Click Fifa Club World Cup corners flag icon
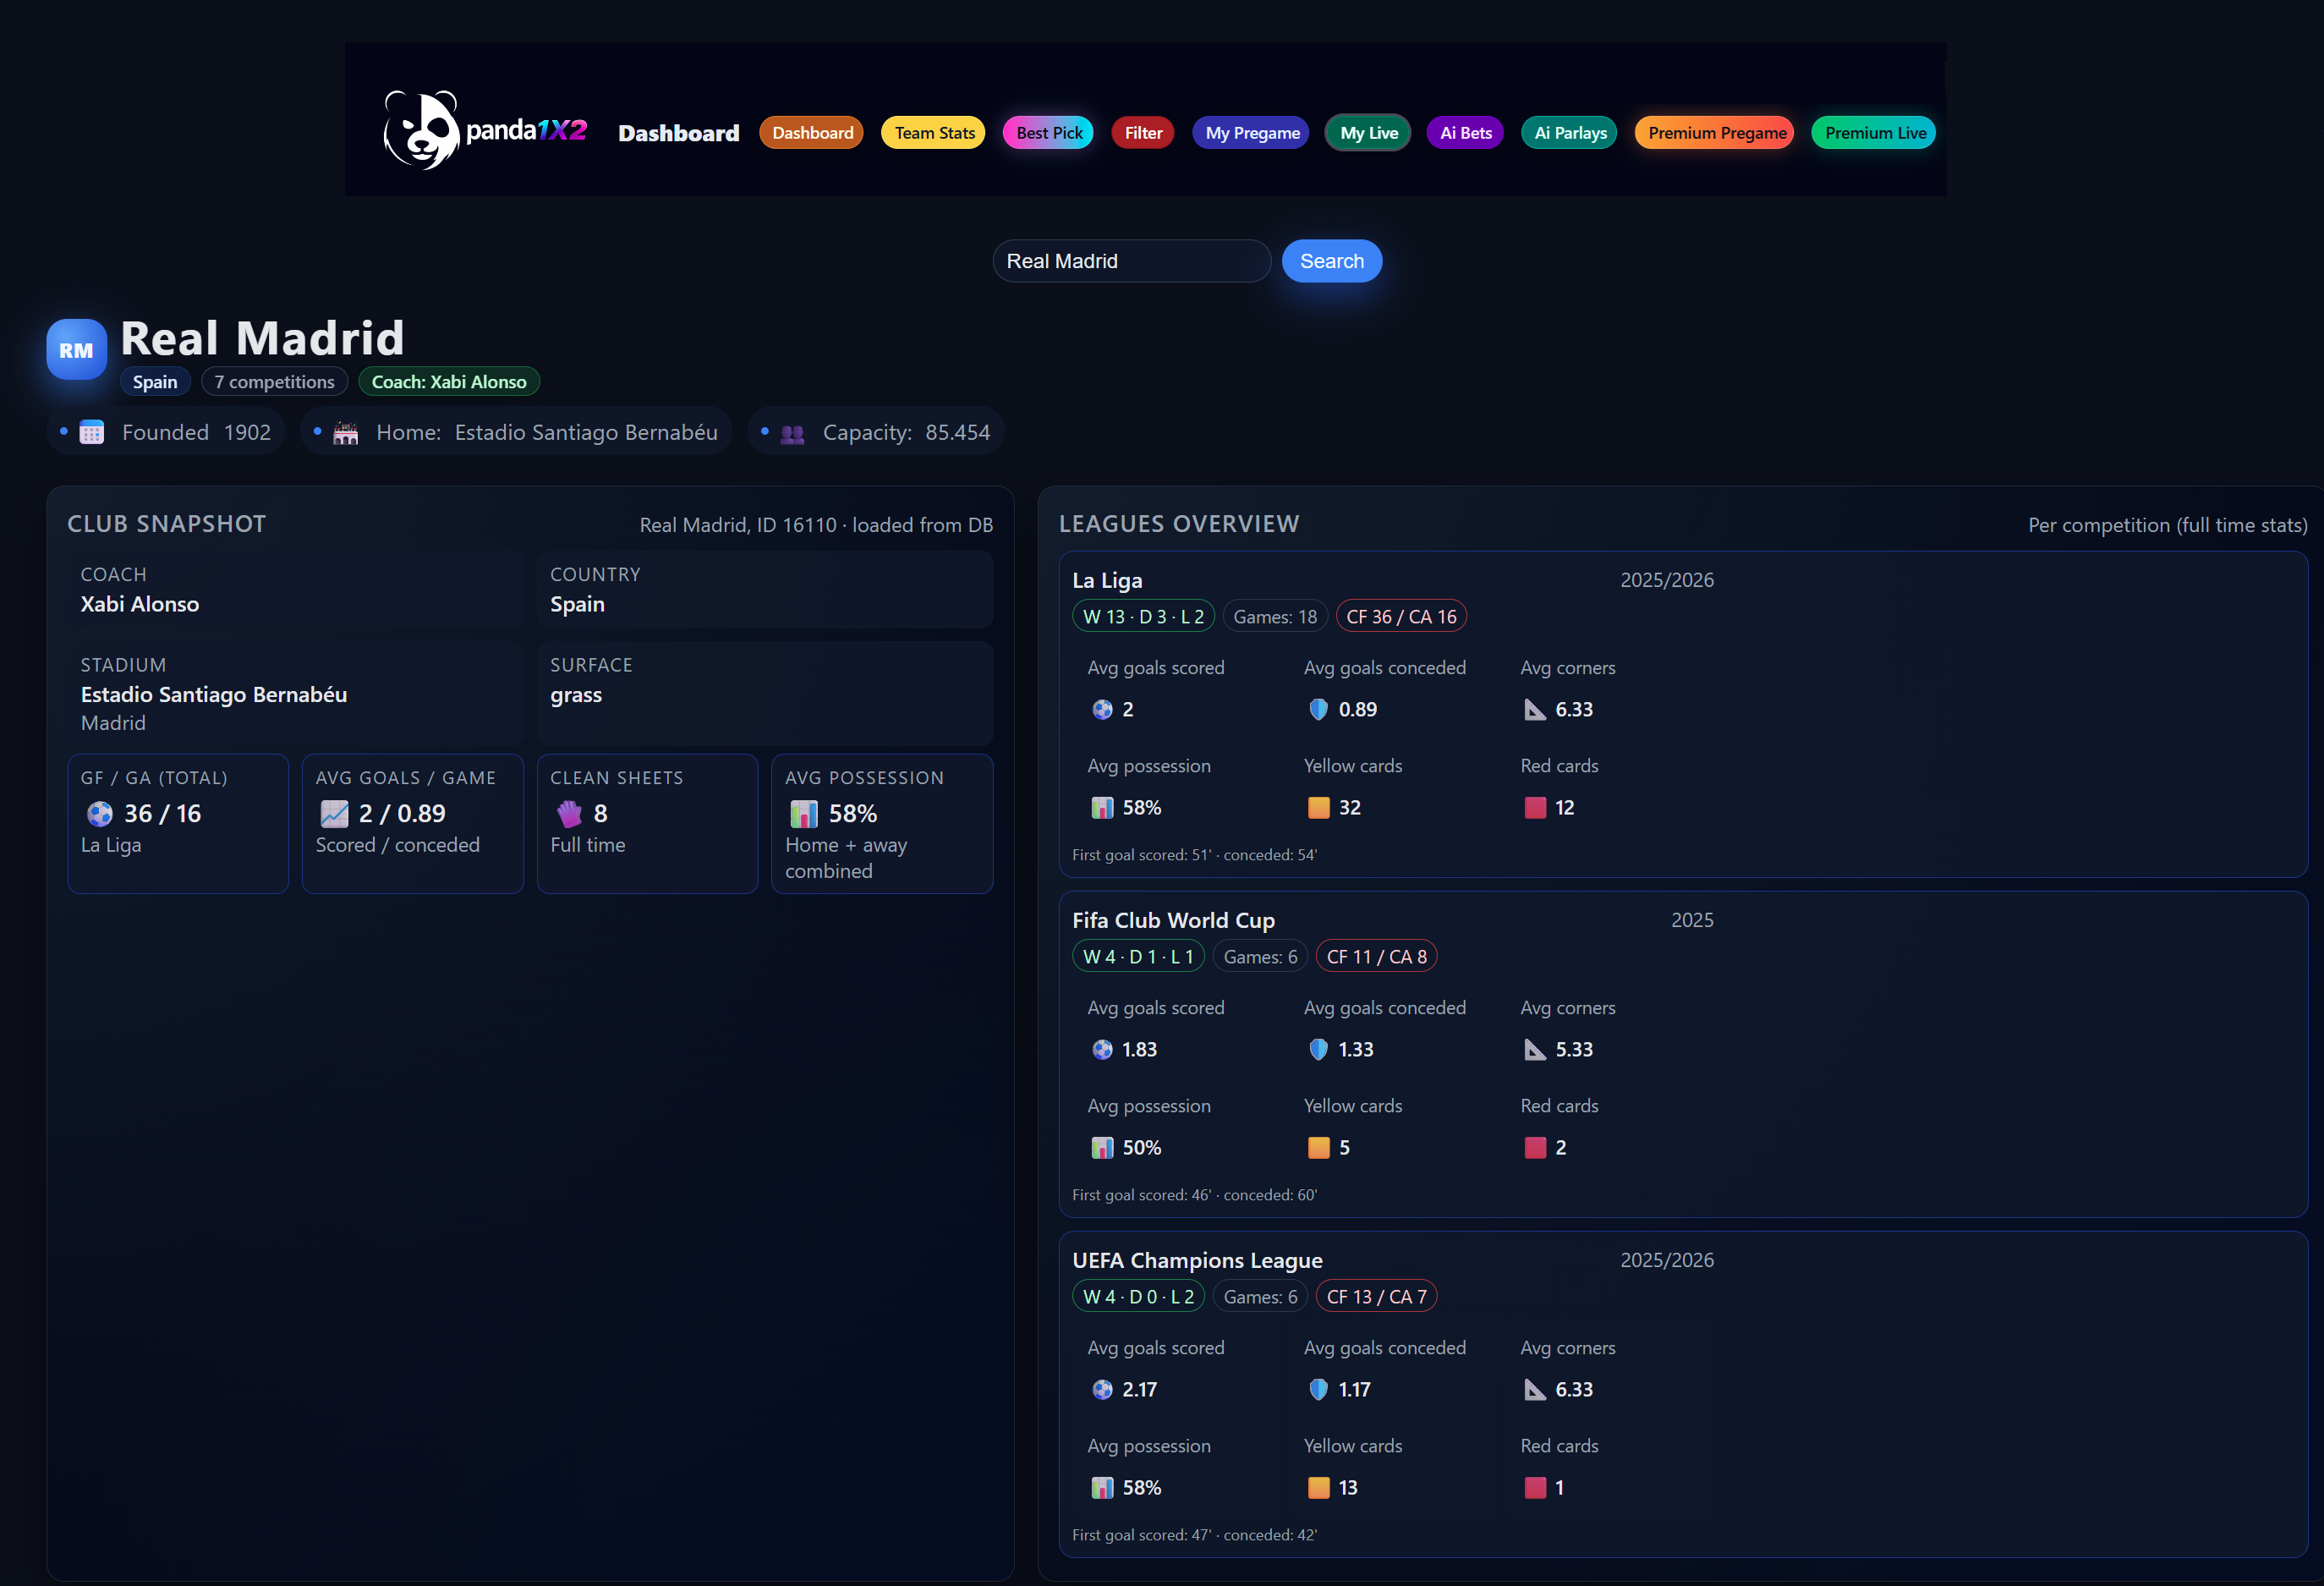The width and height of the screenshot is (2324, 1586). click(1535, 1049)
